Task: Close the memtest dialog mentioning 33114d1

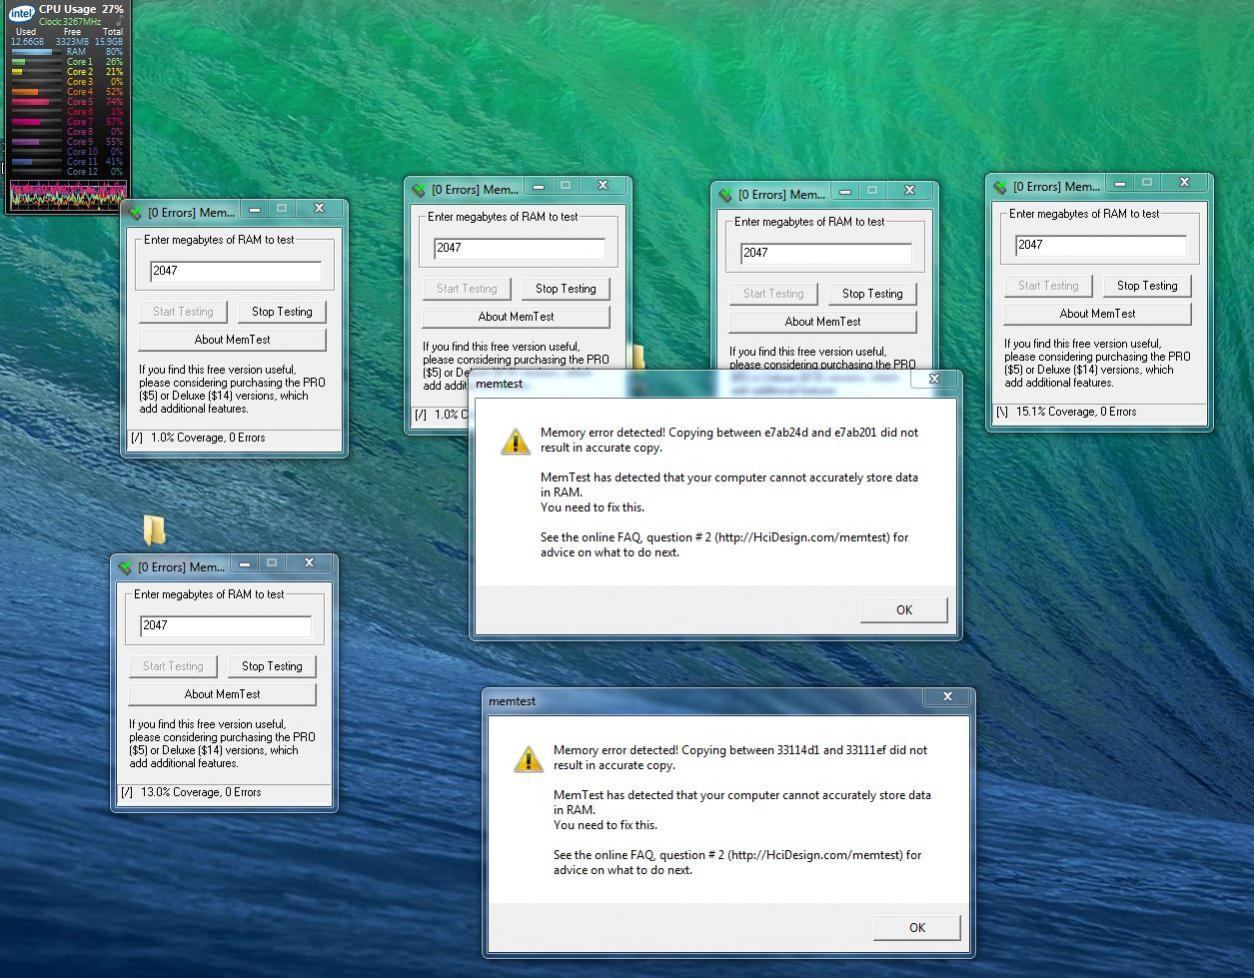Action: click(947, 696)
